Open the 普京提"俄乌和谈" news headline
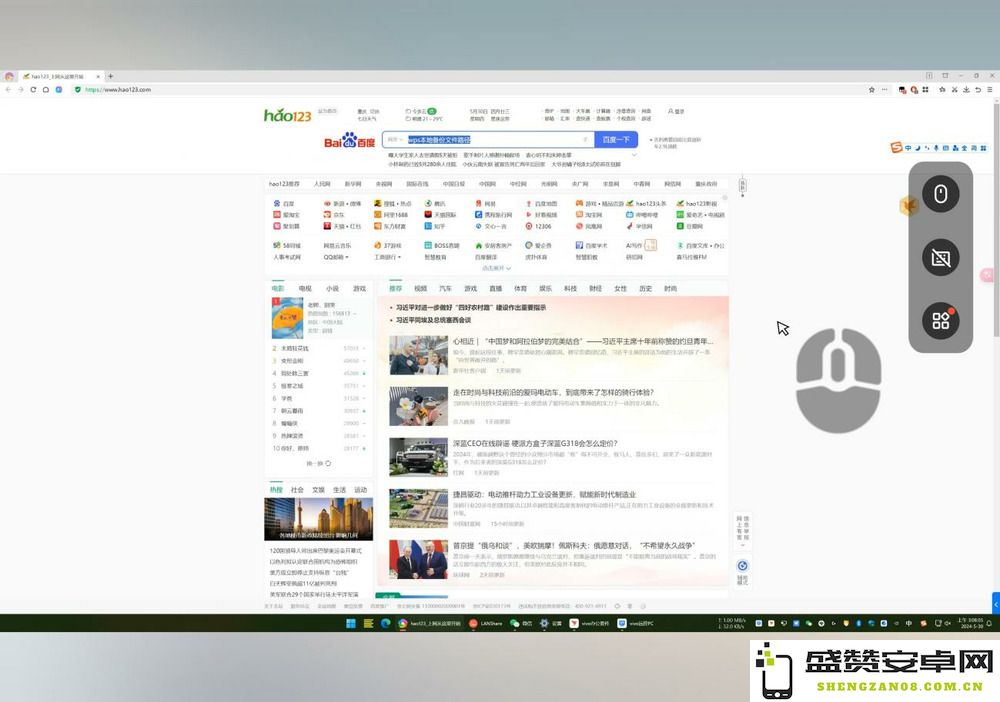This screenshot has width=1000, height=702. (574, 546)
